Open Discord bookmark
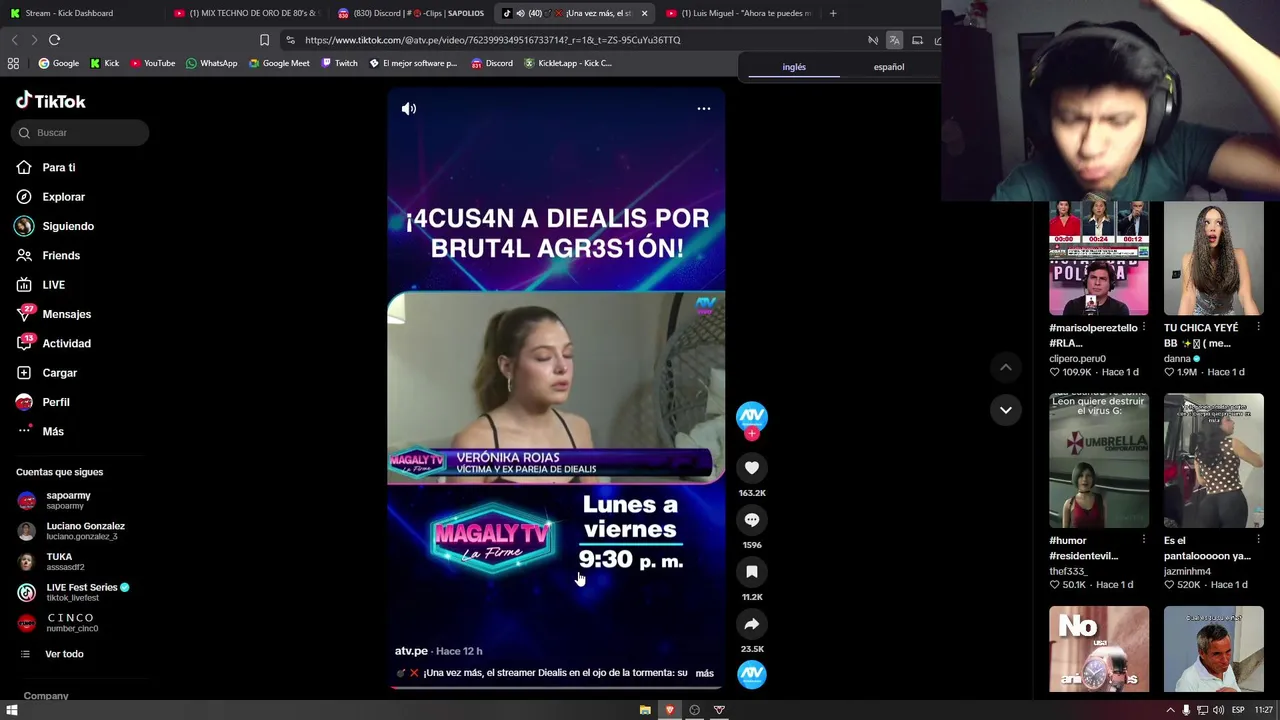The width and height of the screenshot is (1280, 720). coord(492,63)
